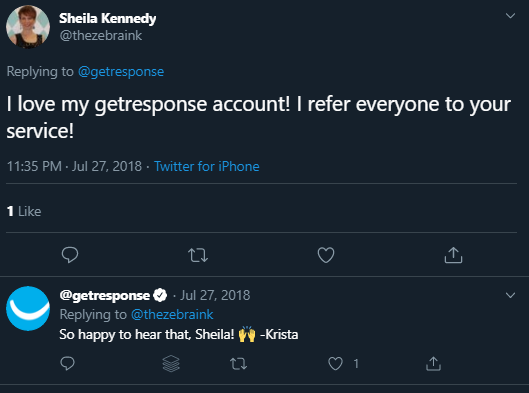529x393 pixels.
Task: Open the @thezebraink mention link
Action: tap(172, 314)
